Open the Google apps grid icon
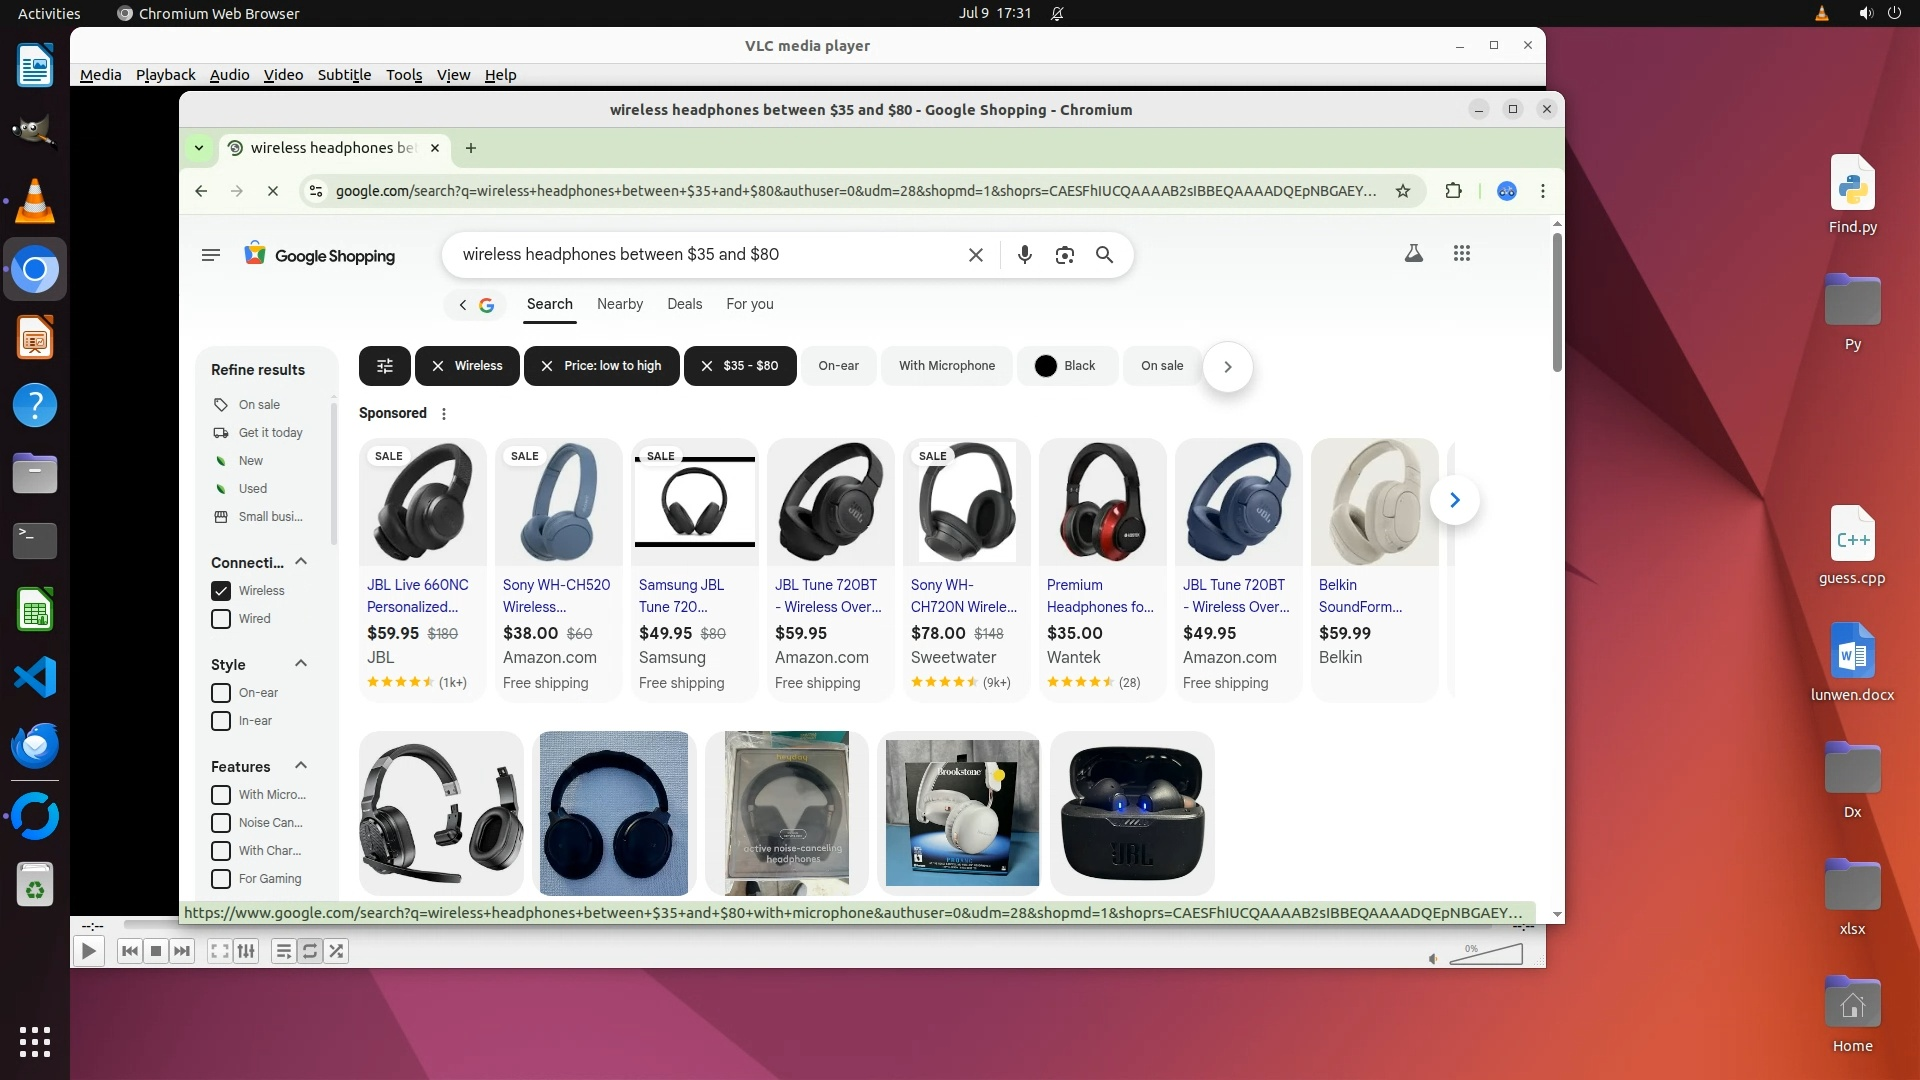The image size is (1920, 1080). [1461, 254]
